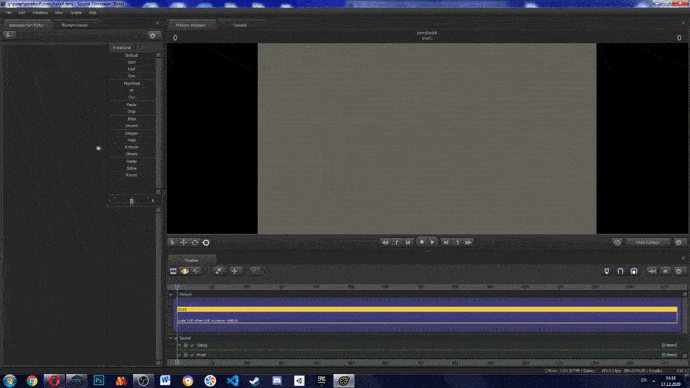Switch to Console tab
Screen dimensions: 690x388
pyautogui.click(x=240, y=25)
